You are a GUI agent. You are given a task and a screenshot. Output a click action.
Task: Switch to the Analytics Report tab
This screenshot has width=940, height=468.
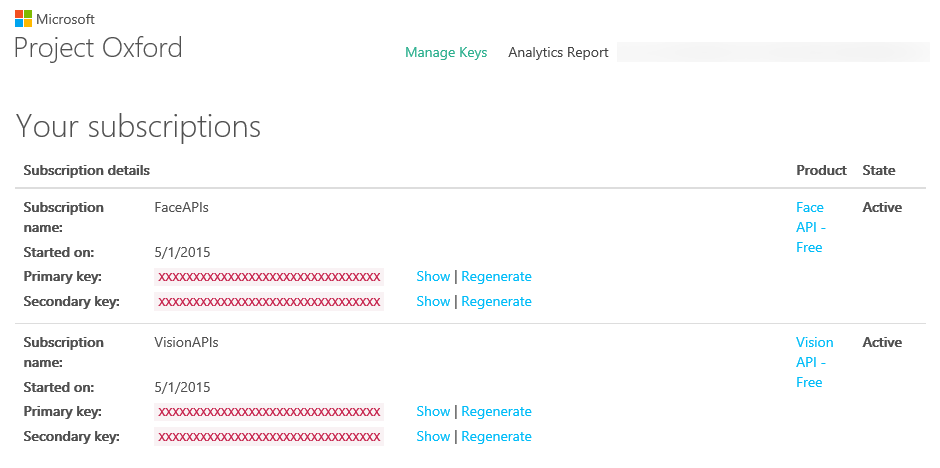click(558, 52)
